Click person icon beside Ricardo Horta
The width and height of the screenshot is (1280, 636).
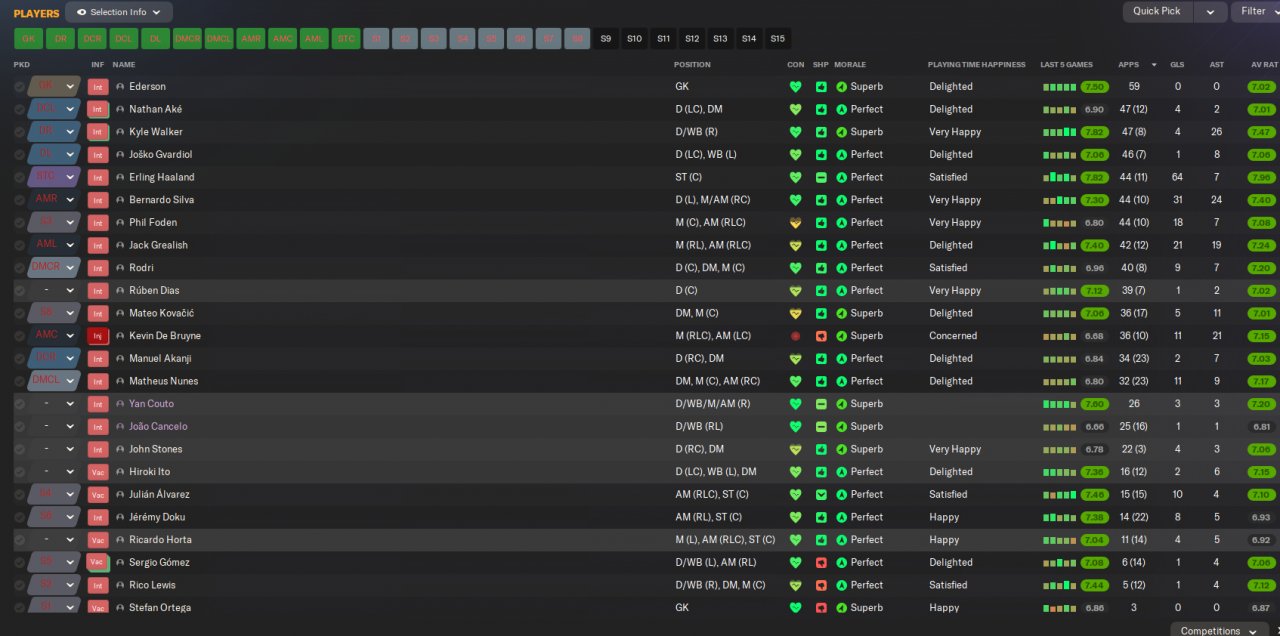(120, 540)
